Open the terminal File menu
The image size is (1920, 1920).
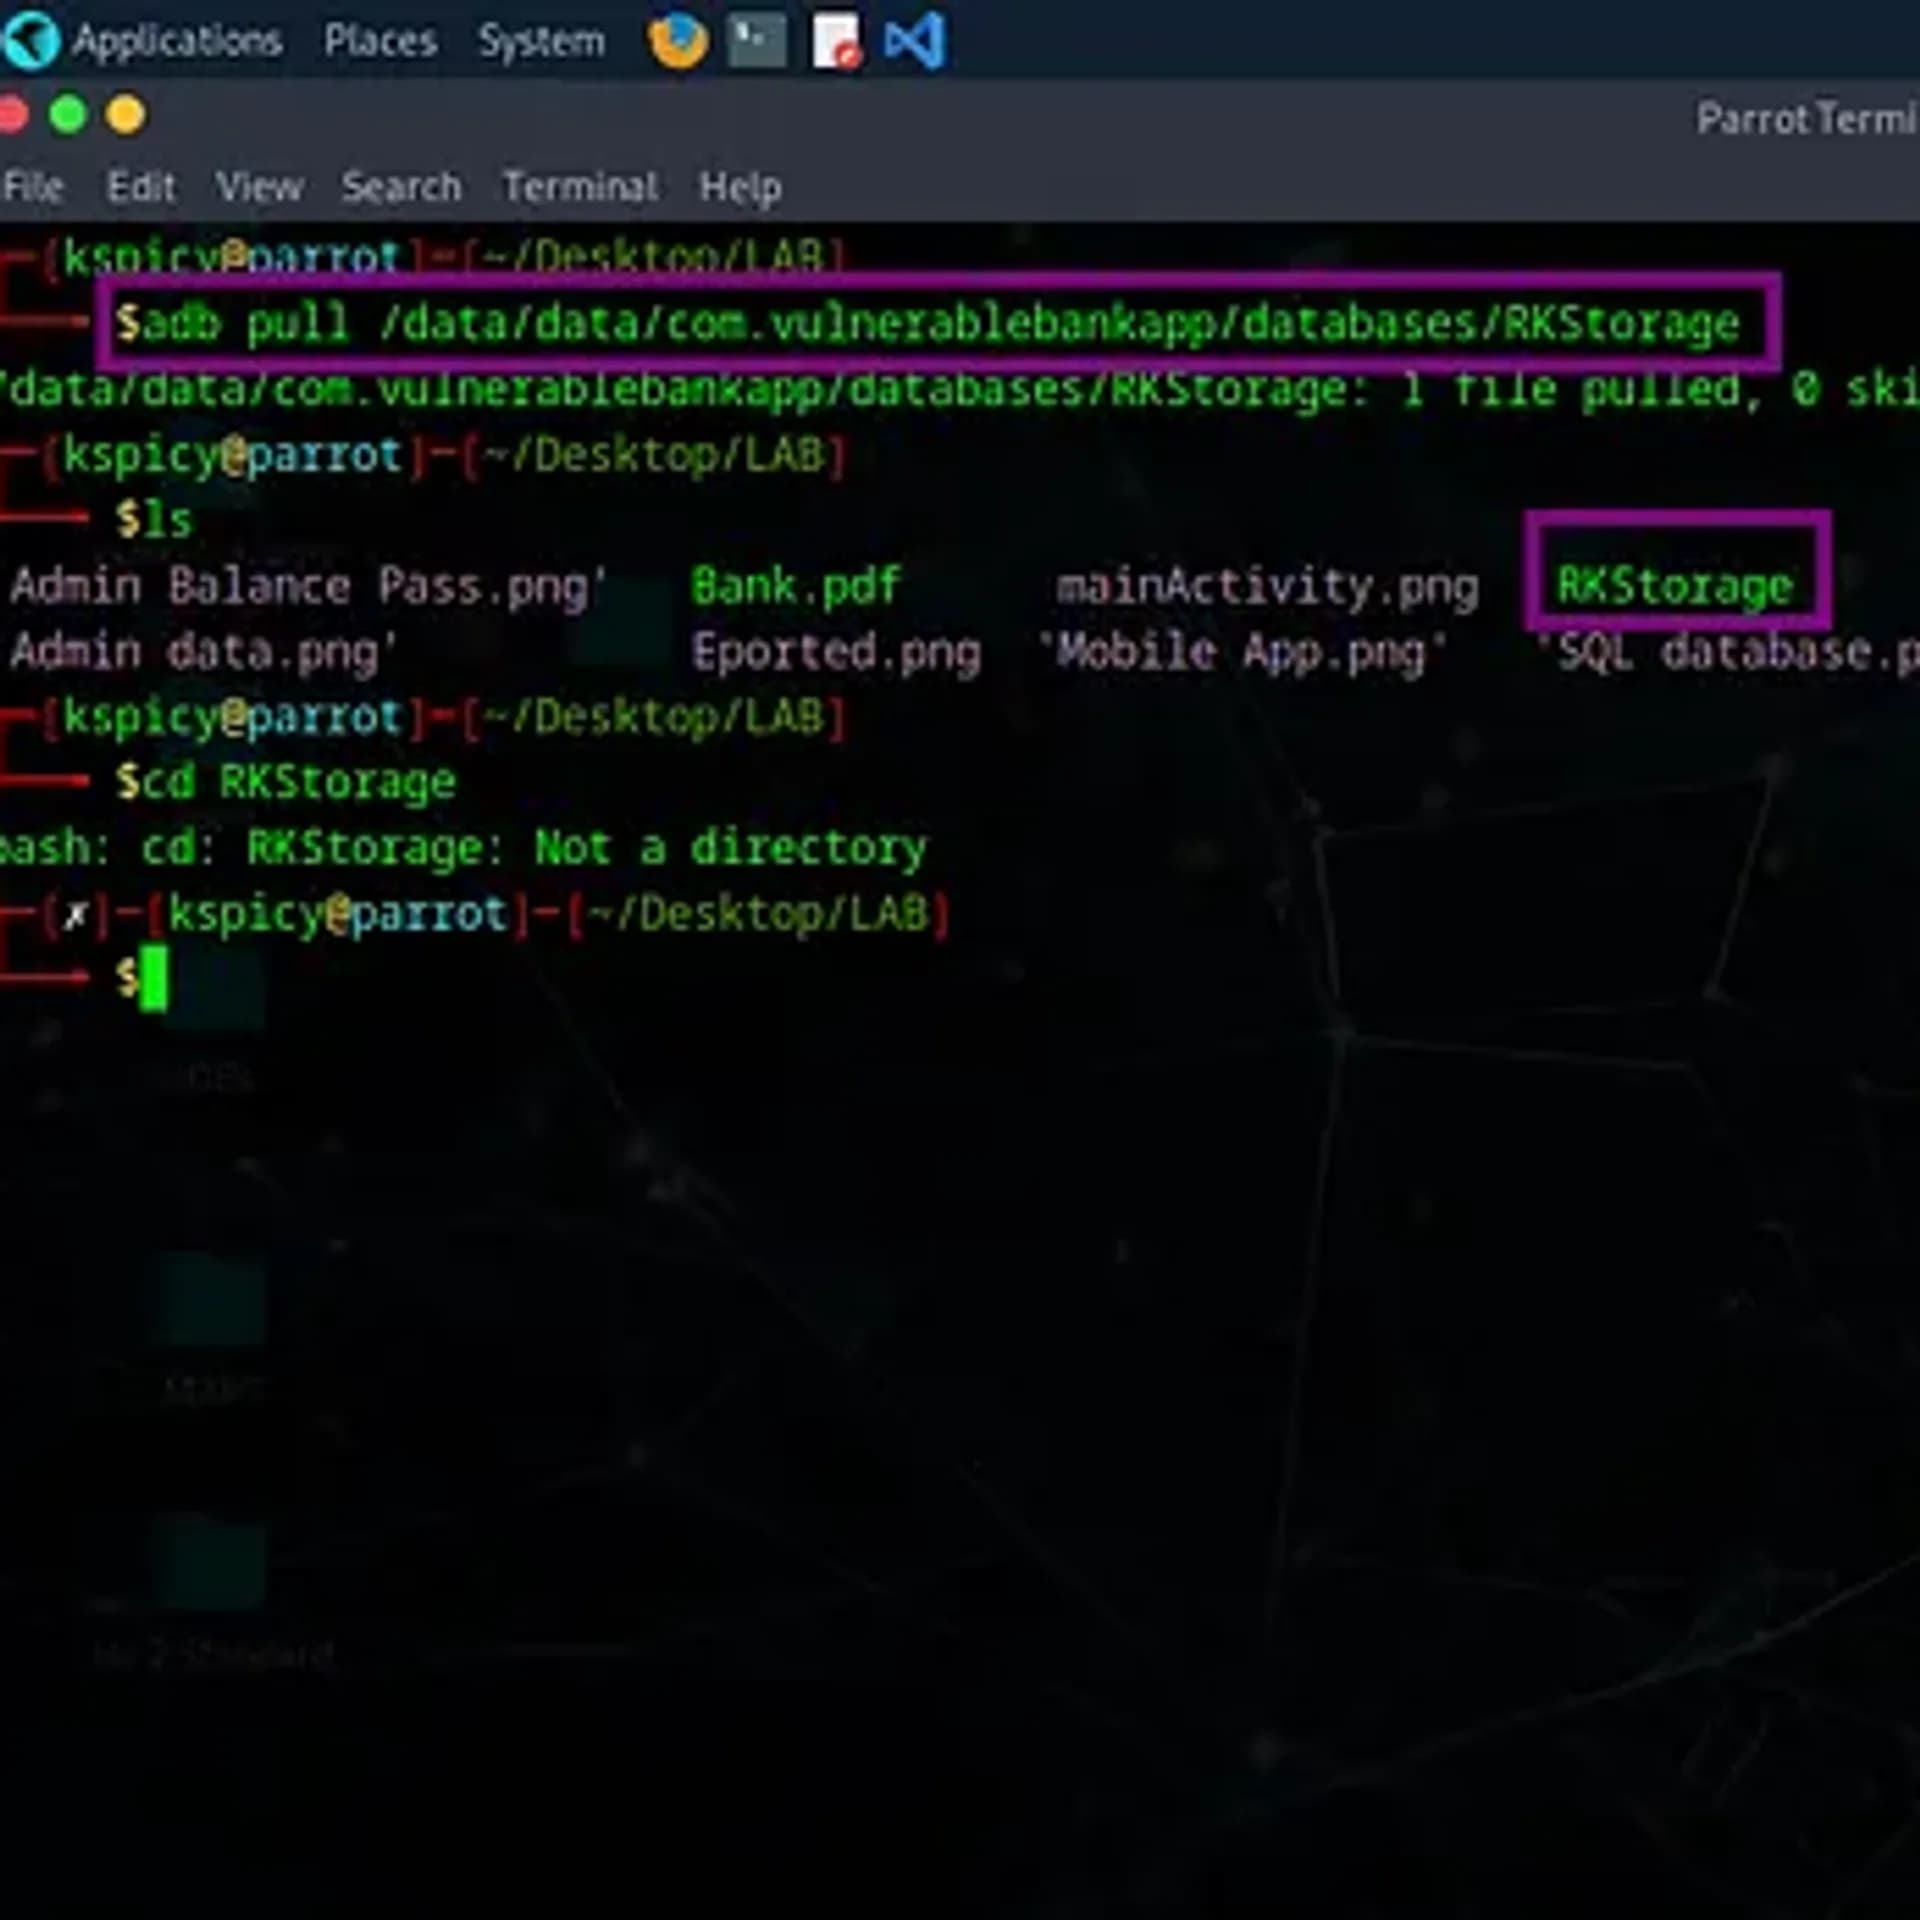pyautogui.click(x=33, y=187)
